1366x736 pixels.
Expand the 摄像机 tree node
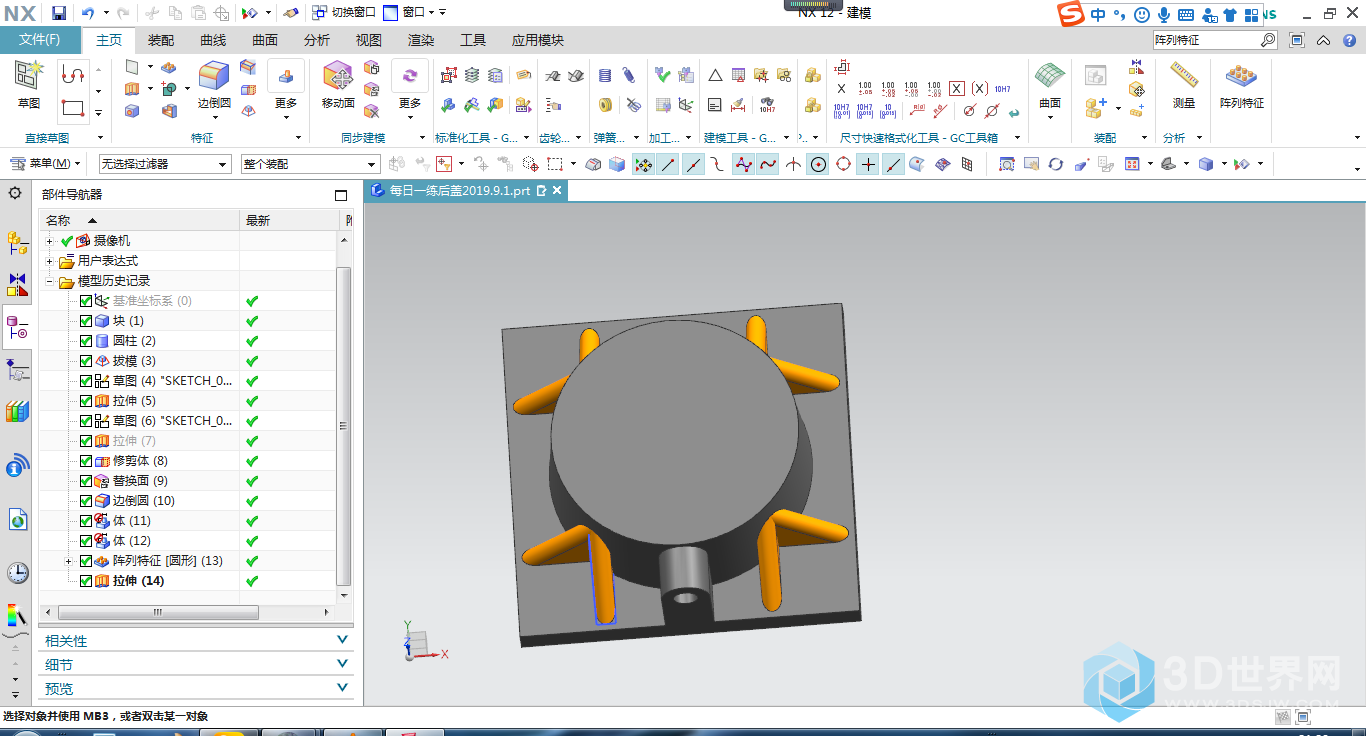50,241
